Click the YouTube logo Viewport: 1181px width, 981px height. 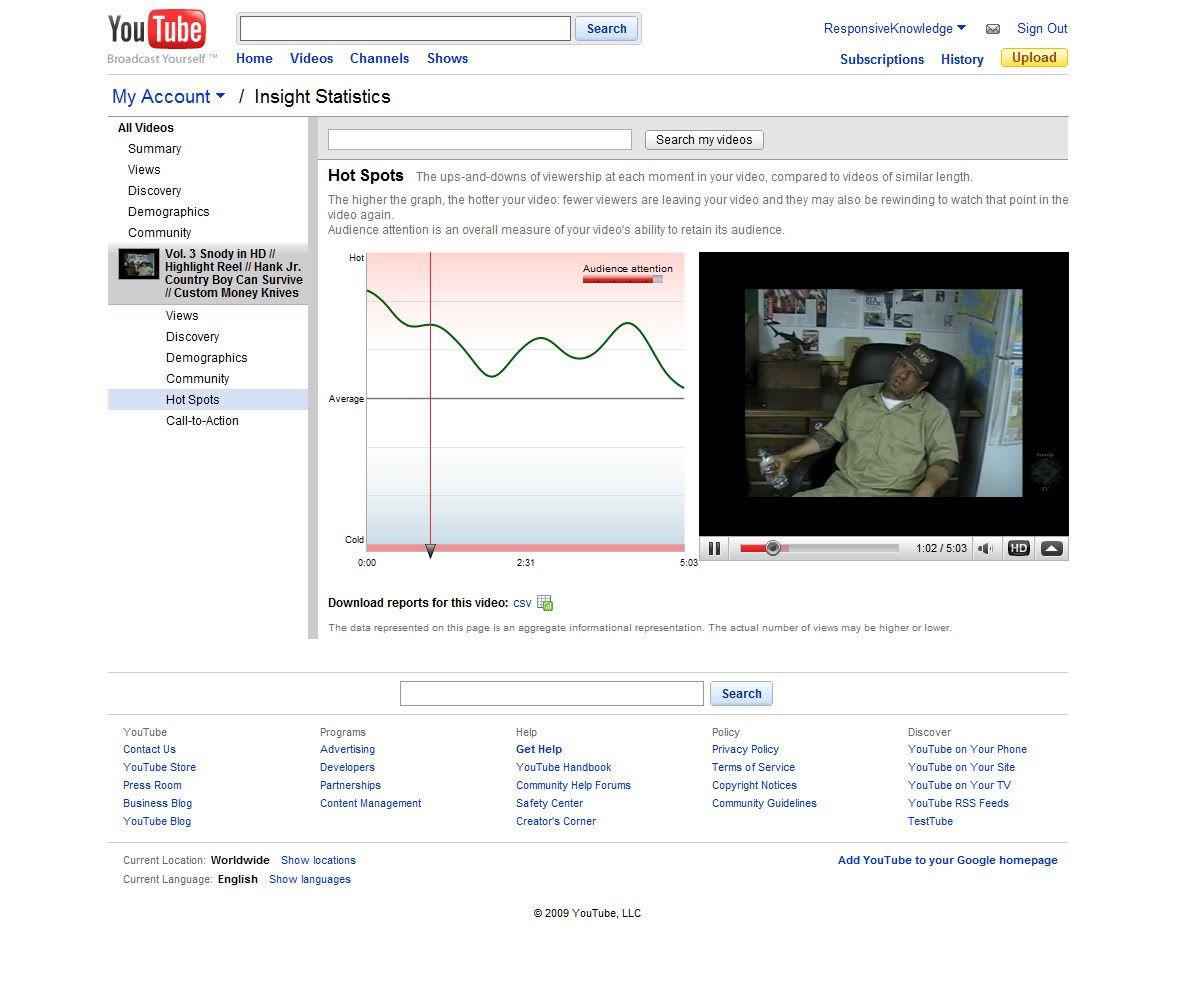[157, 30]
